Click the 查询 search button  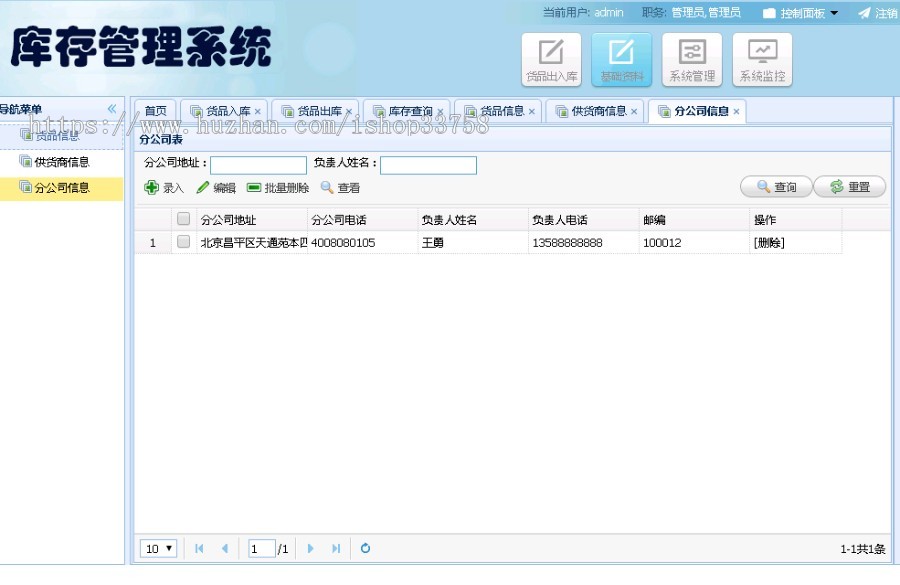776,186
